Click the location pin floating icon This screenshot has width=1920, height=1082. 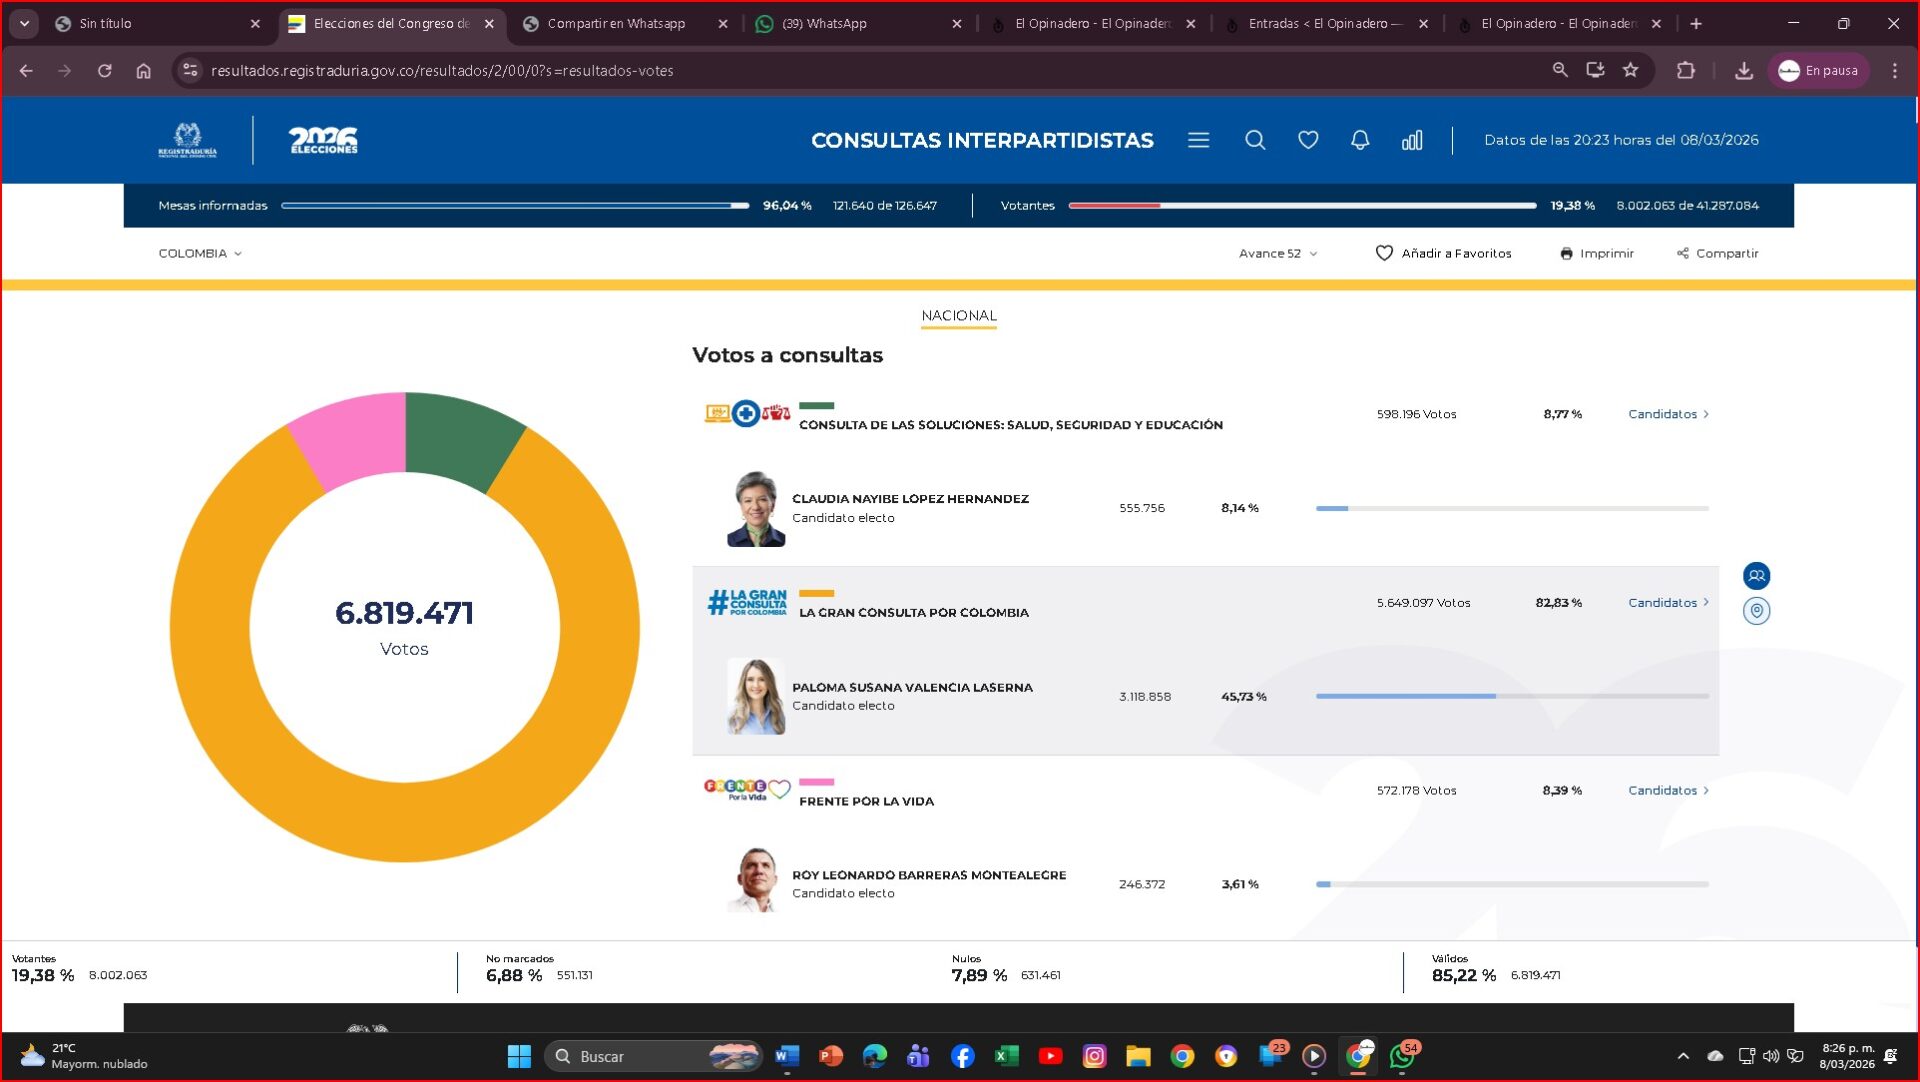[x=1756, y=611]
